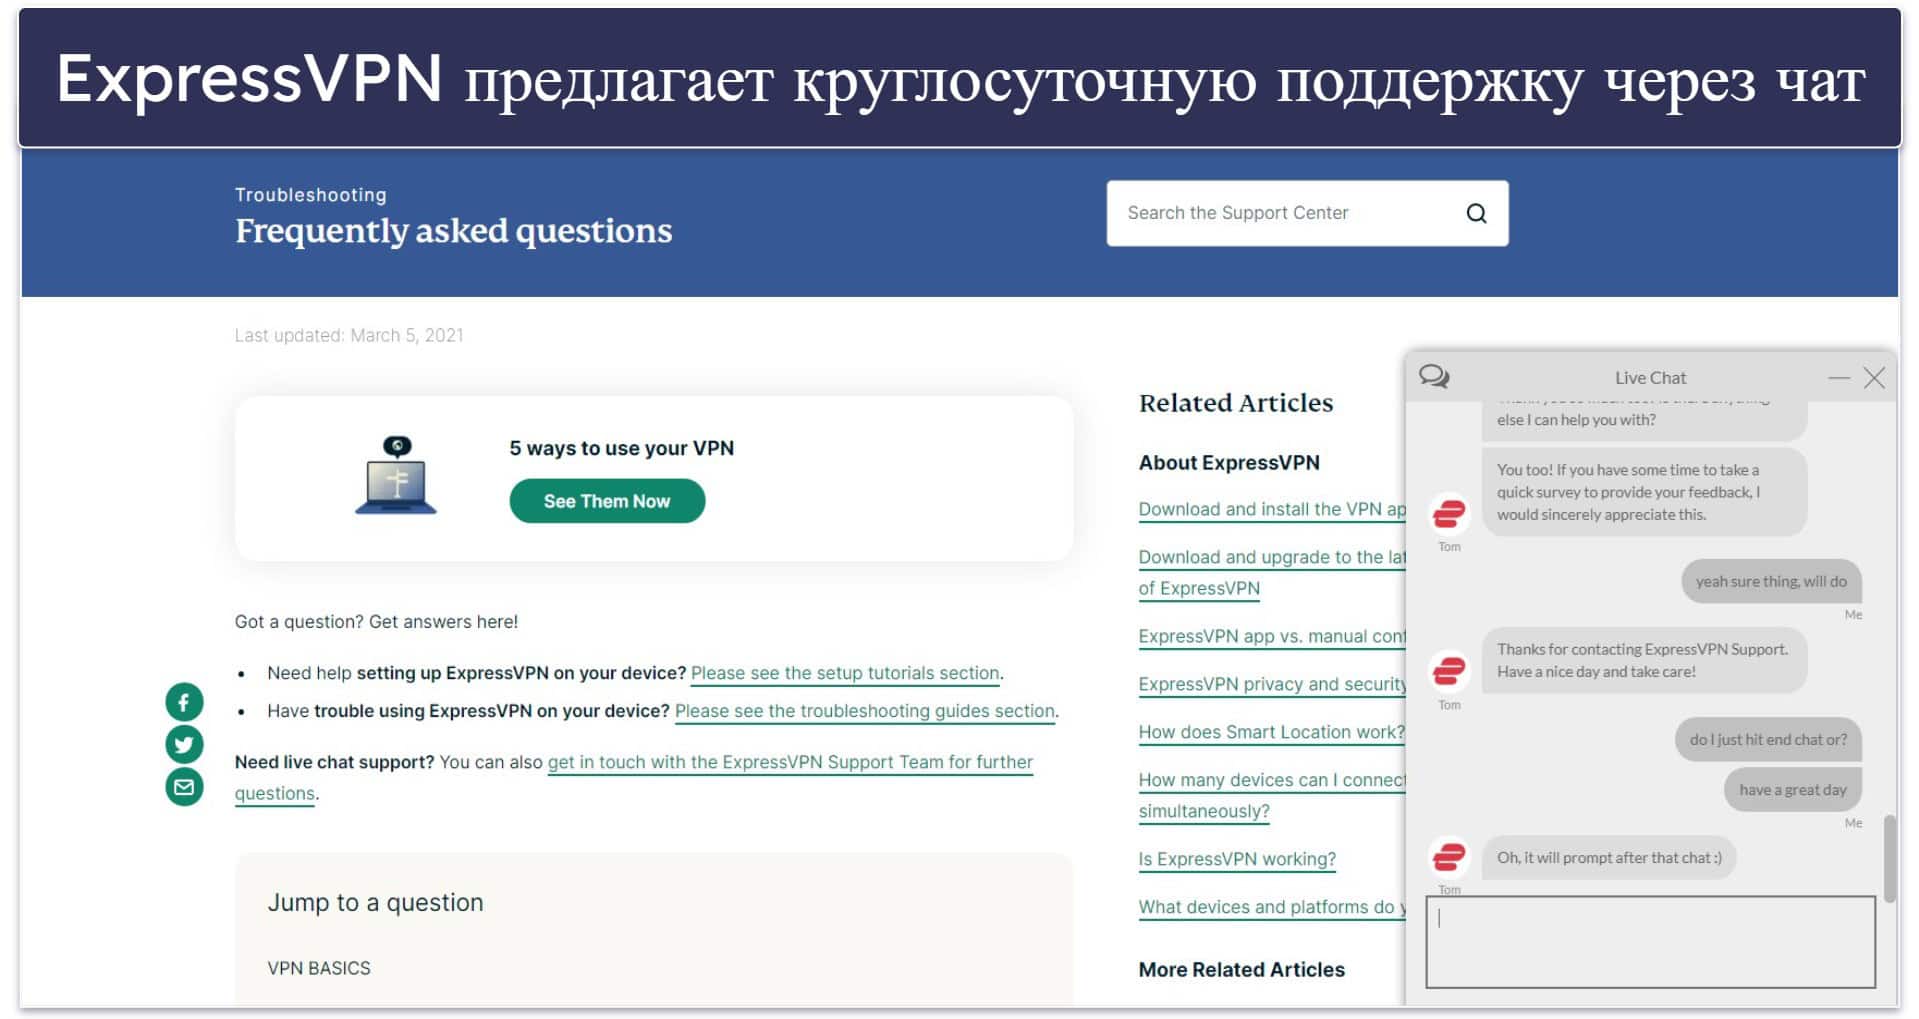This screenshot has height=1019, width=1919.
Task: Share page via Facebook icon
Action: click(184, 702)
